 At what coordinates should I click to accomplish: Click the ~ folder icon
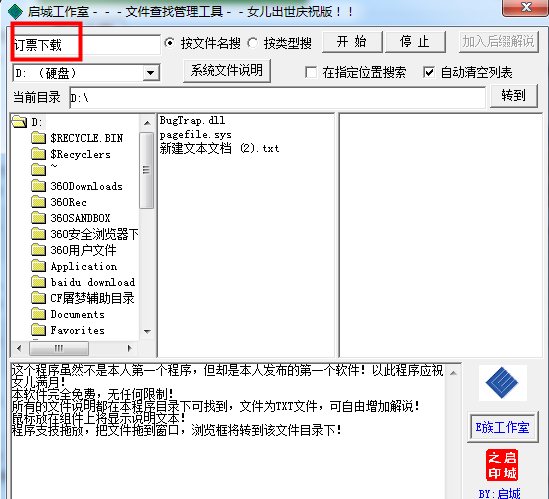[38, 170]
